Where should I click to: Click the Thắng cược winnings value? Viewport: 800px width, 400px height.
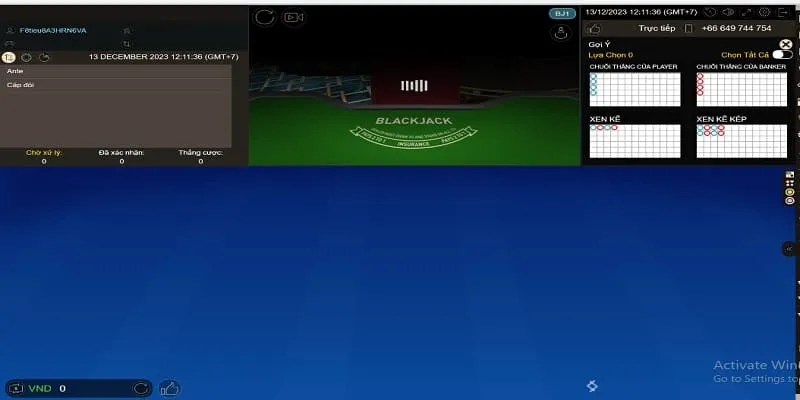[x=201, y=161]
